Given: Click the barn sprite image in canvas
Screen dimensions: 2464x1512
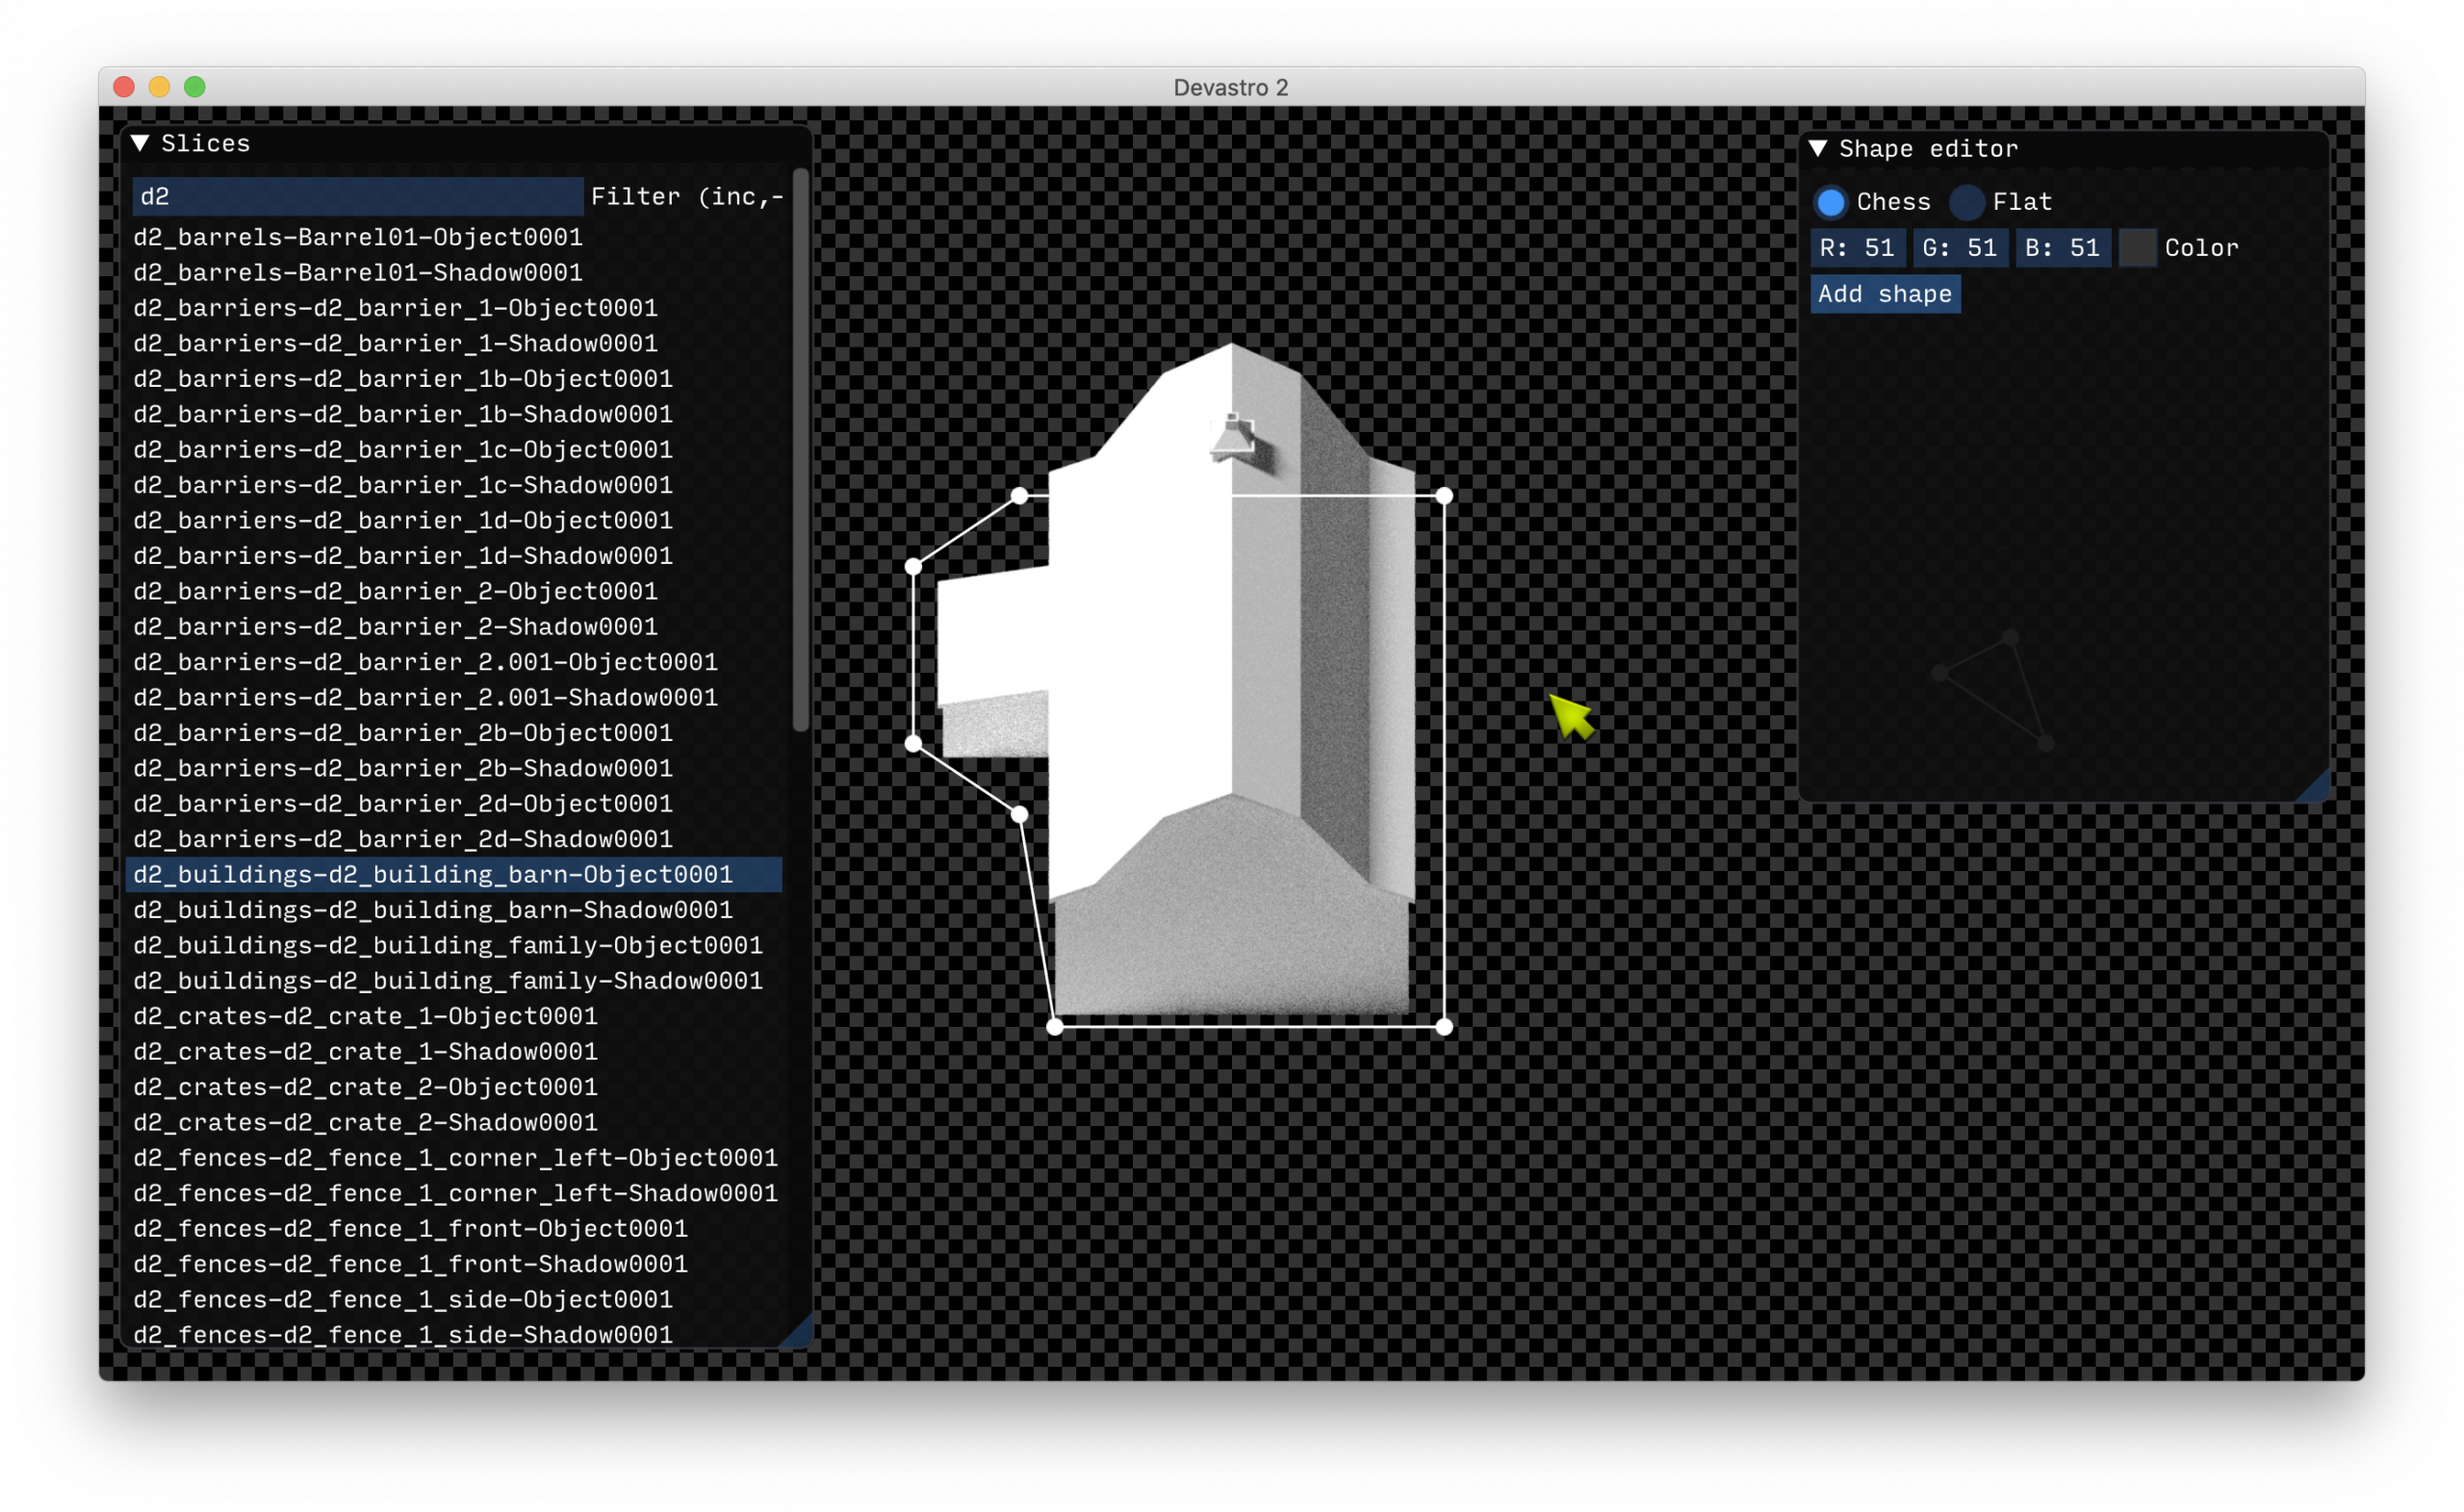Looking at the screenshot, I should point(1177,680).
